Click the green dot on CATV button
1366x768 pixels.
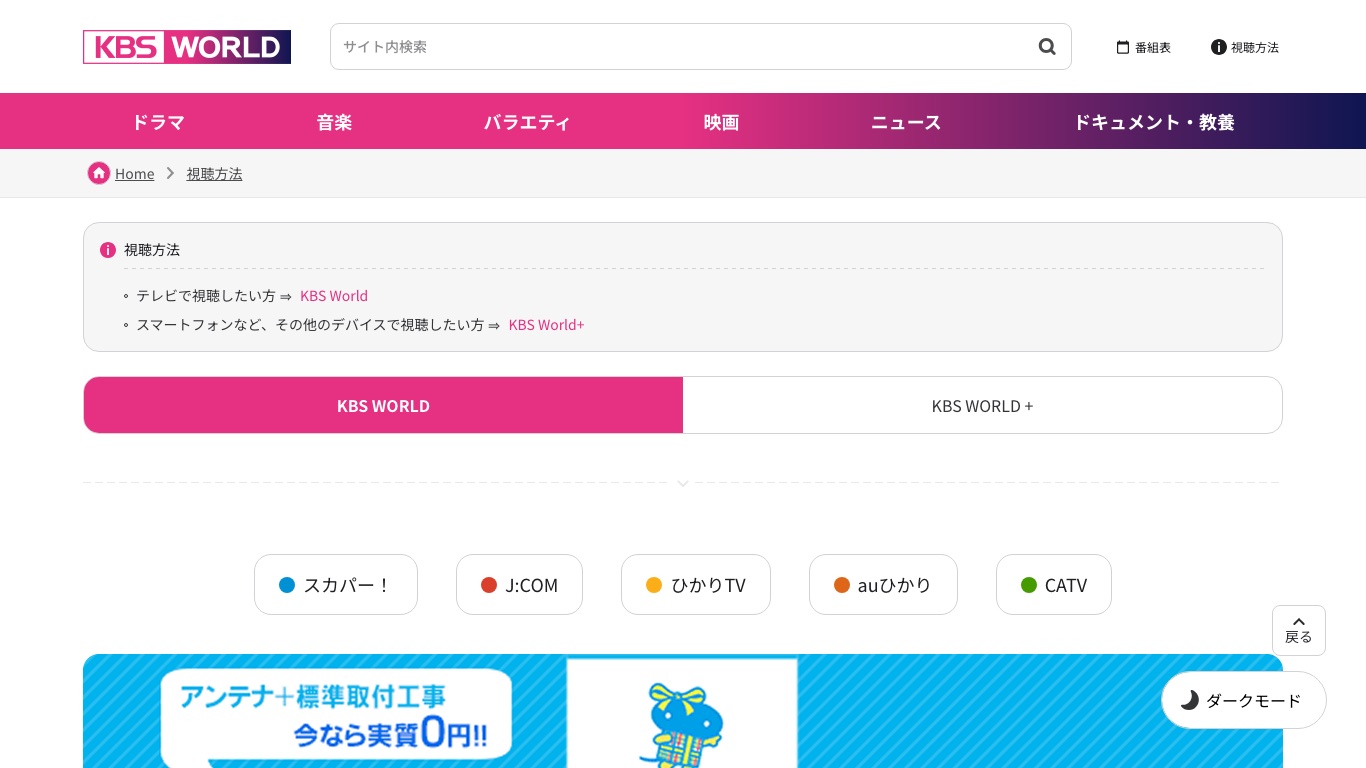[x=1029, y=585]
